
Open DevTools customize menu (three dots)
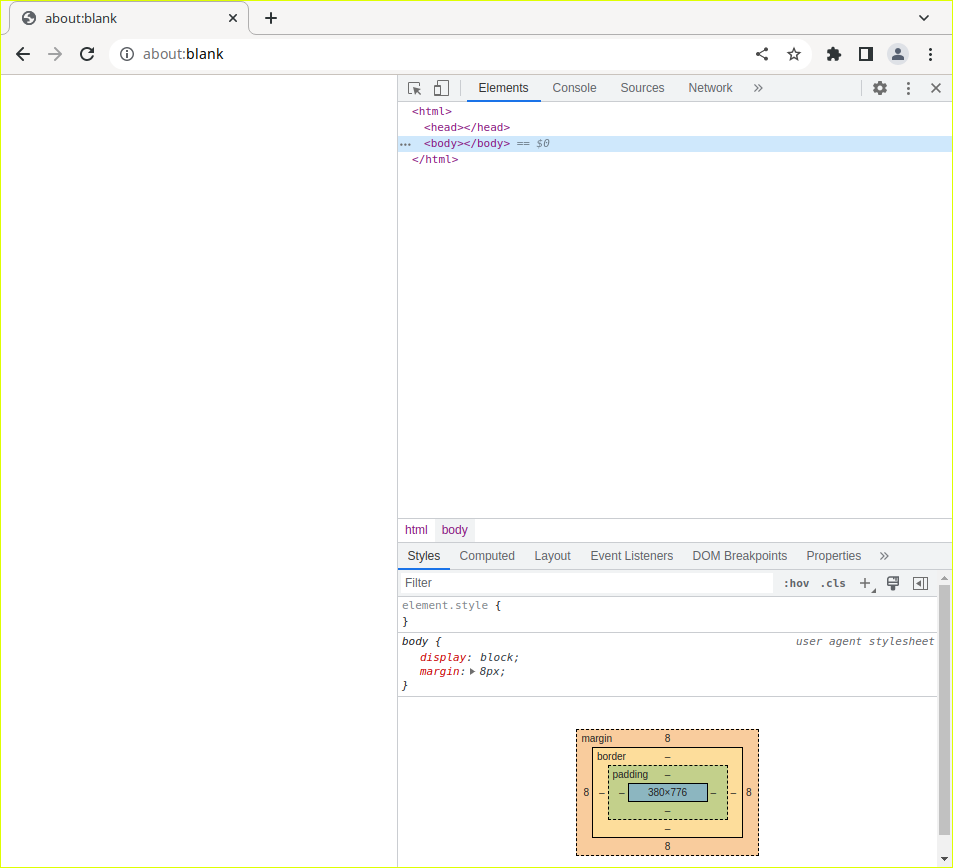pos(908,88)
